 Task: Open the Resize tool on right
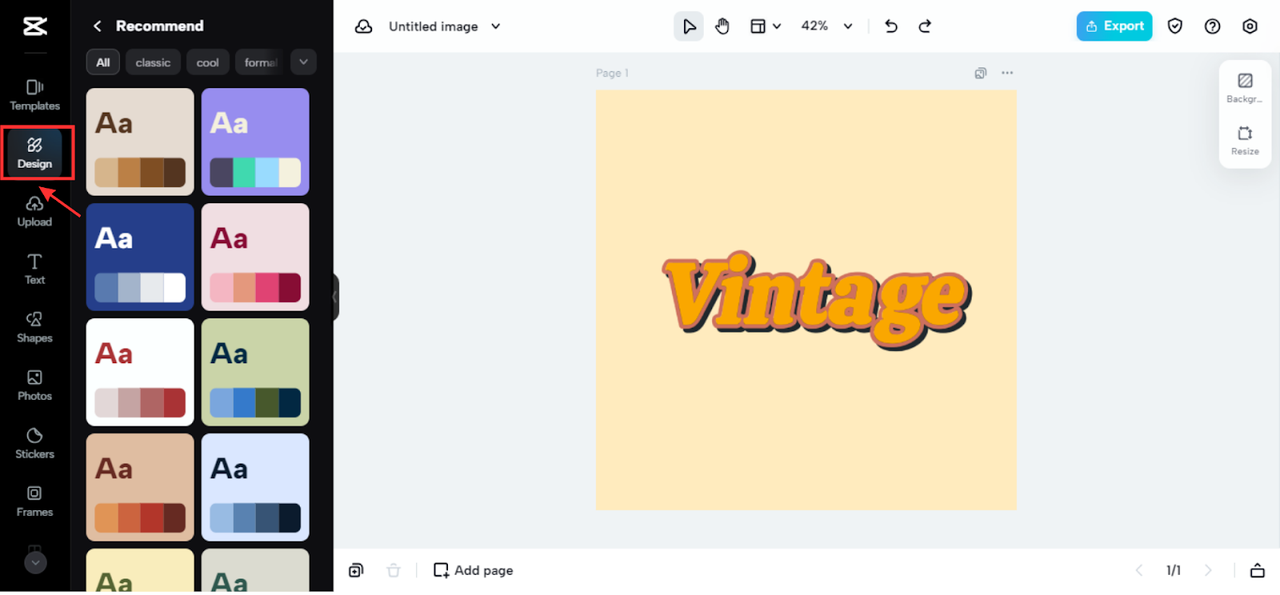tap(1245, 141)
